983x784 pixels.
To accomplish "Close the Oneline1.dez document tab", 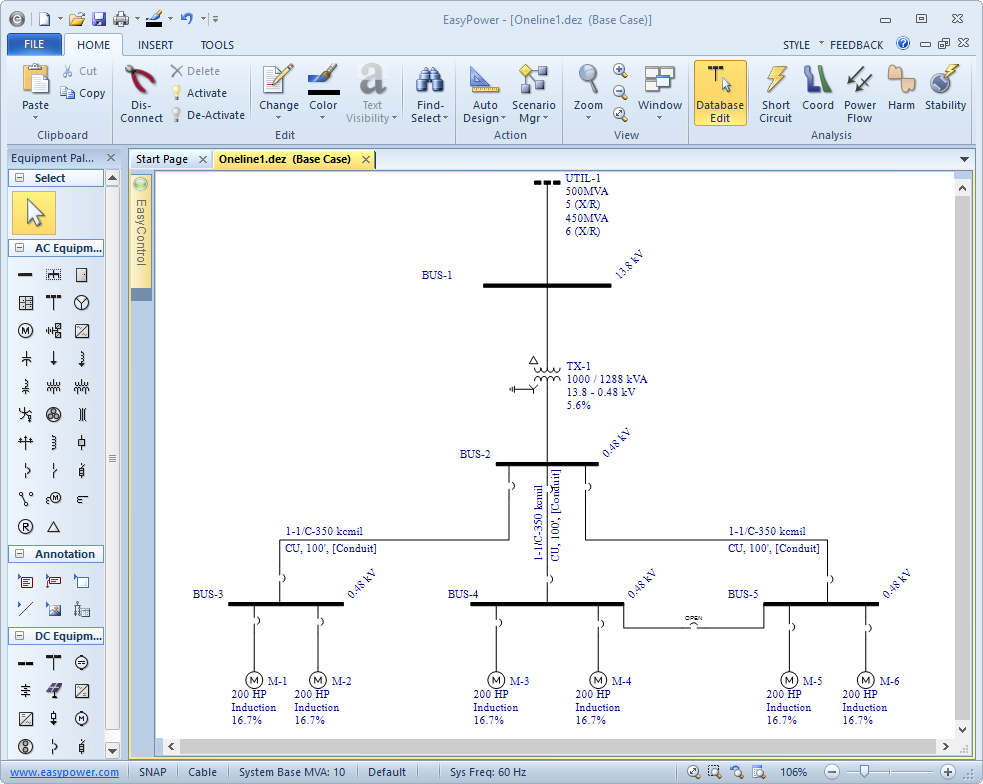I will coord(366,159).
